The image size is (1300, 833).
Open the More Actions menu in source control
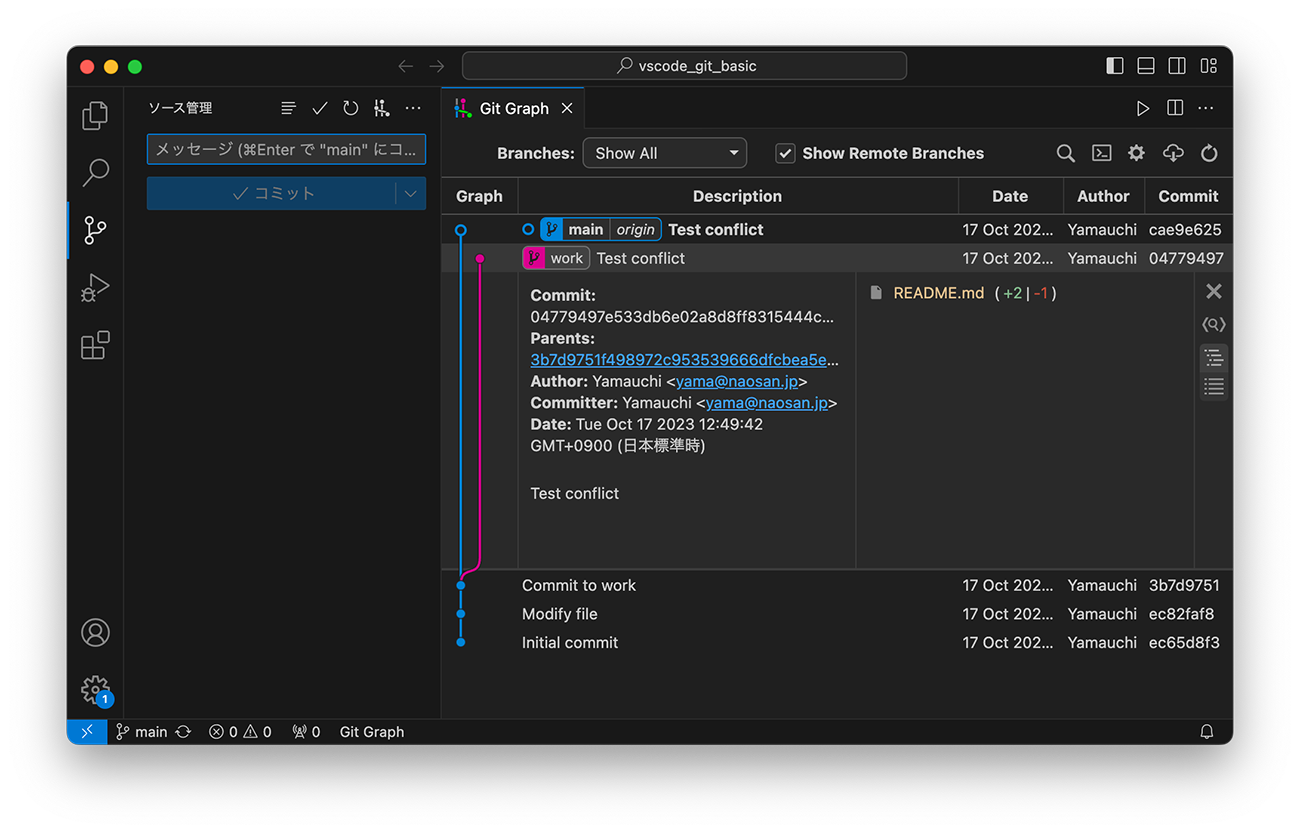[x=413, y=107]
